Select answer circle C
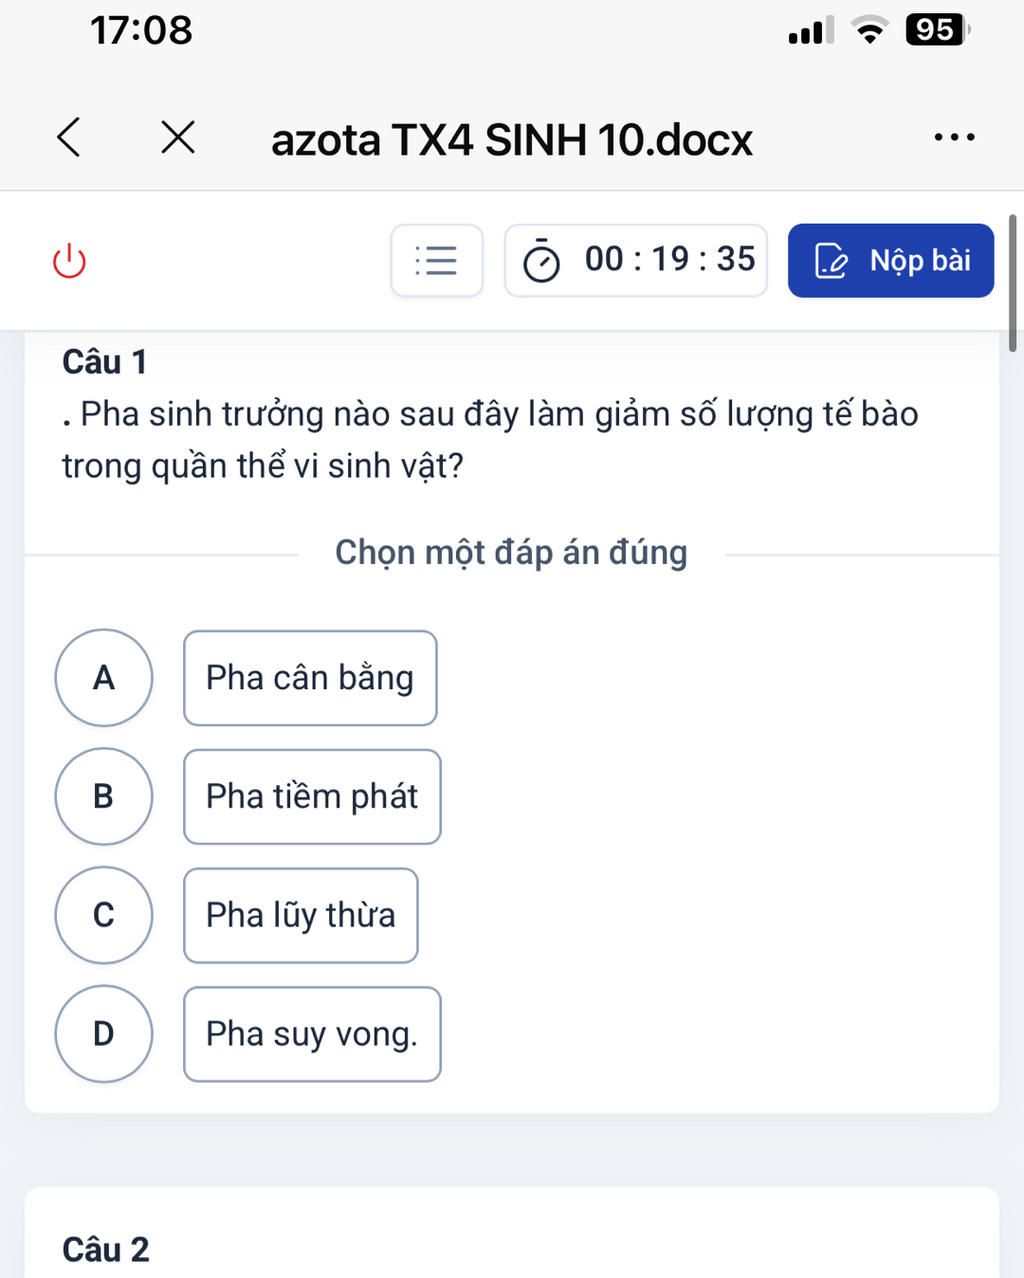The width and height of the screenshot is (1024, 1278). coord(104,915)
